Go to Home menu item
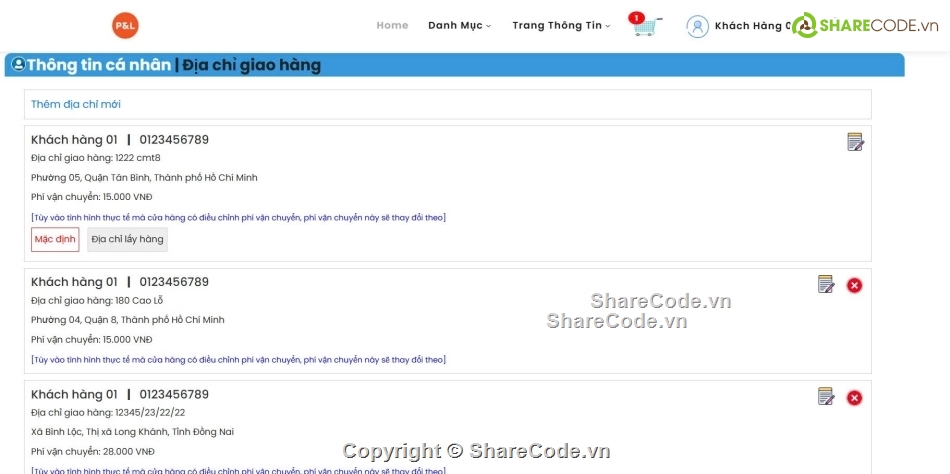 [392, 25]
